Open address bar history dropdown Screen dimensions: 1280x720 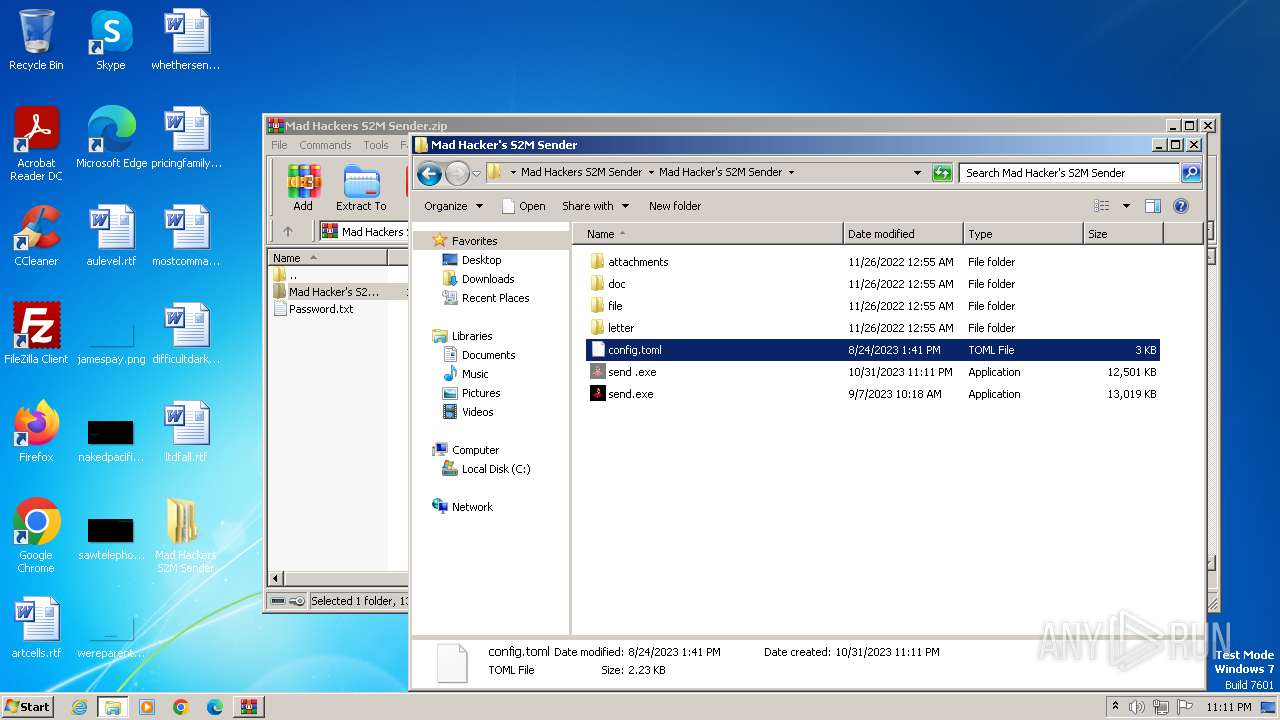[x=917, y=173]
